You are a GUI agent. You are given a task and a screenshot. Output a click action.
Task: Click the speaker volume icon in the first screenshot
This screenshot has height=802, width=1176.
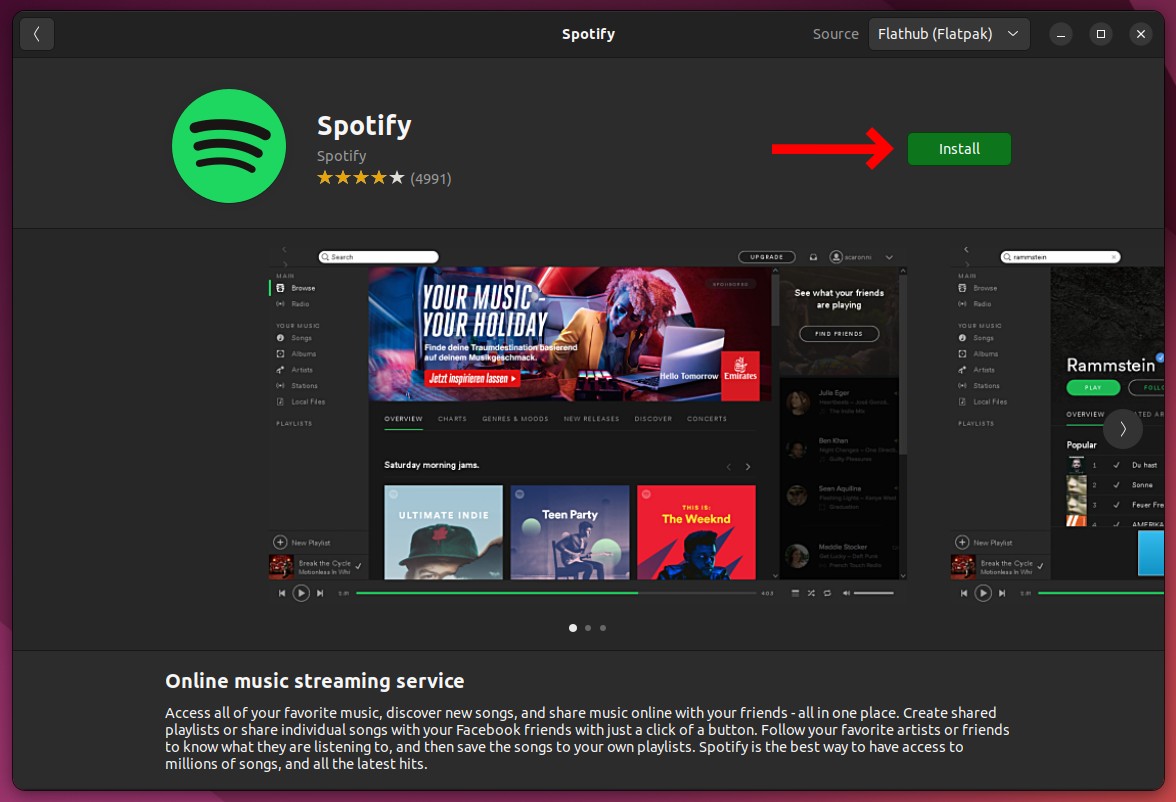845,593
